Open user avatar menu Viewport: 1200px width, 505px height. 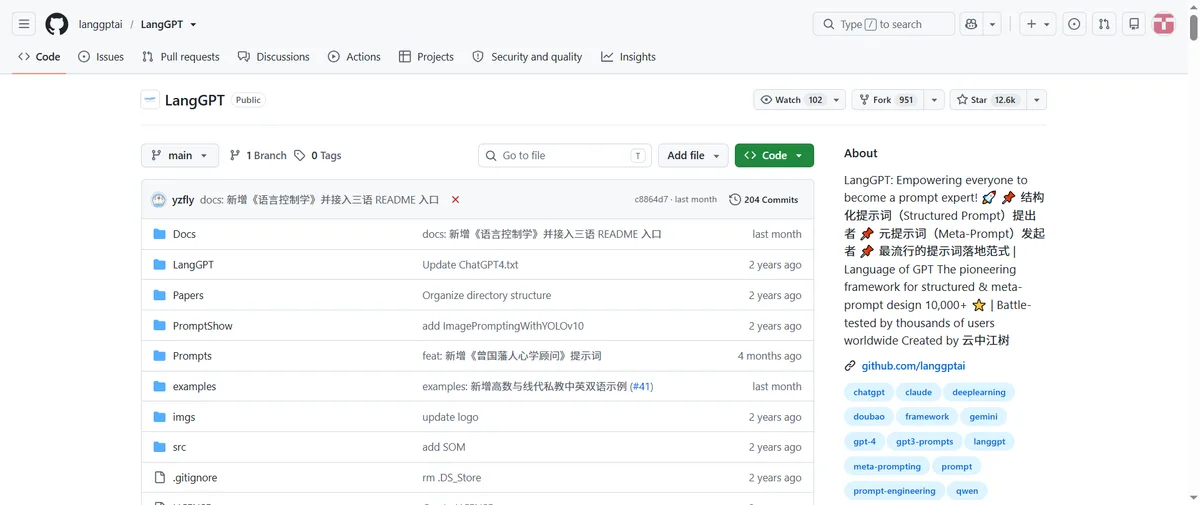1164,24
